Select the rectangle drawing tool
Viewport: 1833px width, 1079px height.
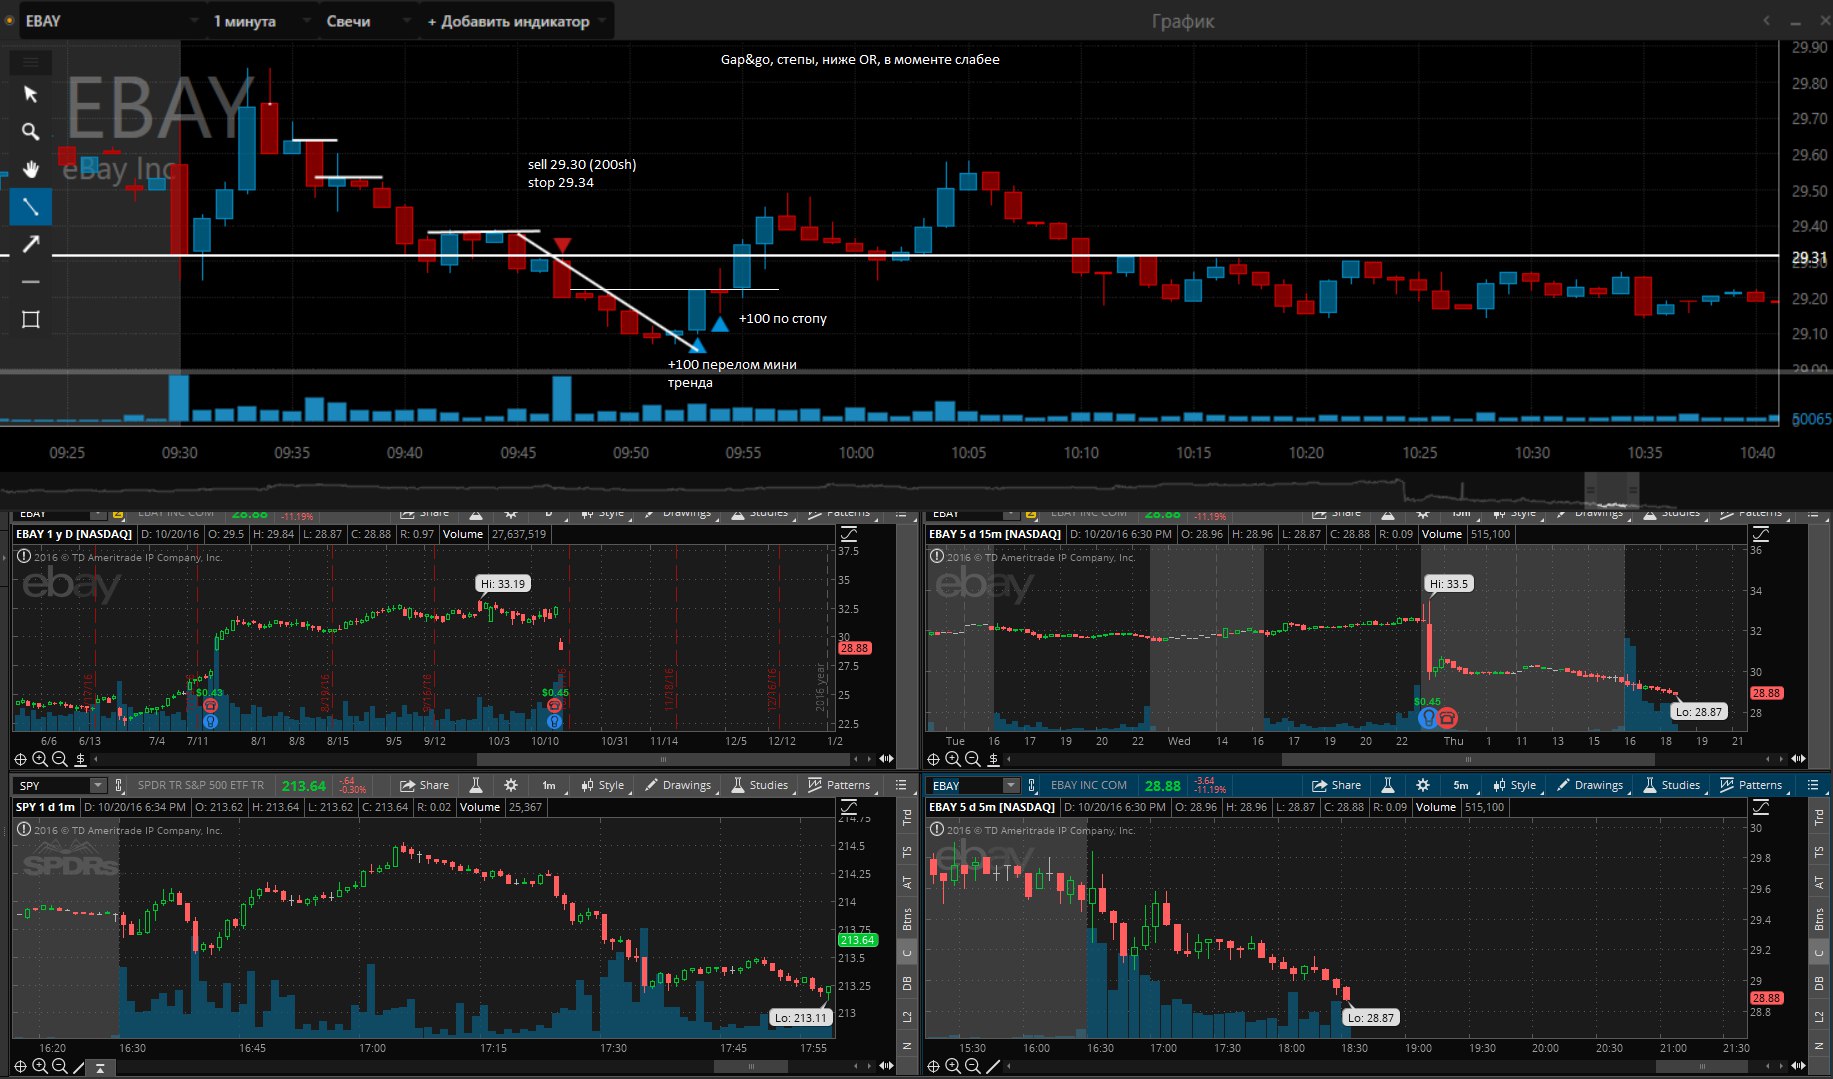[31, 320]
